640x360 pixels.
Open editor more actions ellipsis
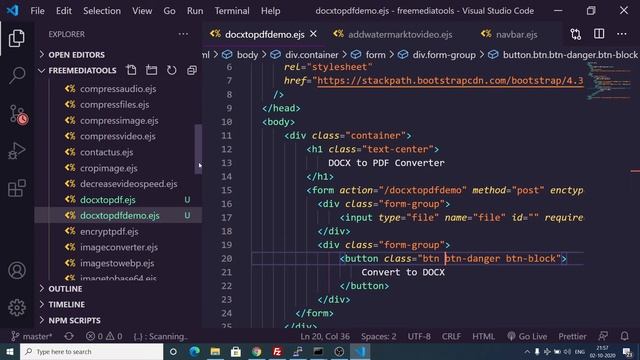[622, 34]
